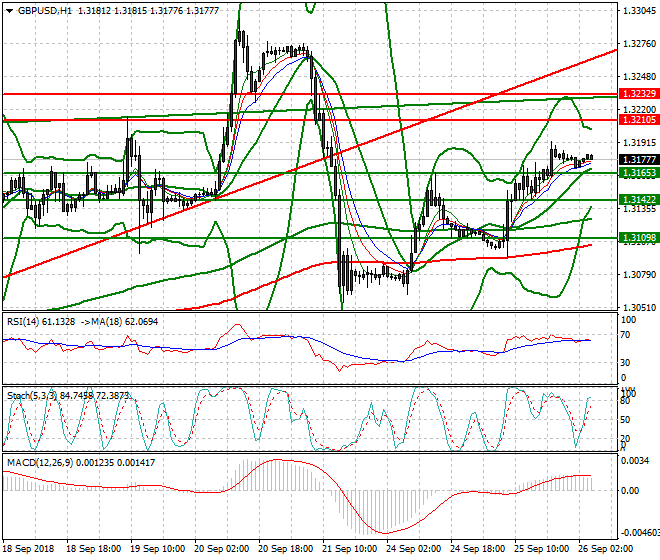Screen dimensions: 660x560
Task: Click the Stochastic scale value 50
Action: pos(626,420)
